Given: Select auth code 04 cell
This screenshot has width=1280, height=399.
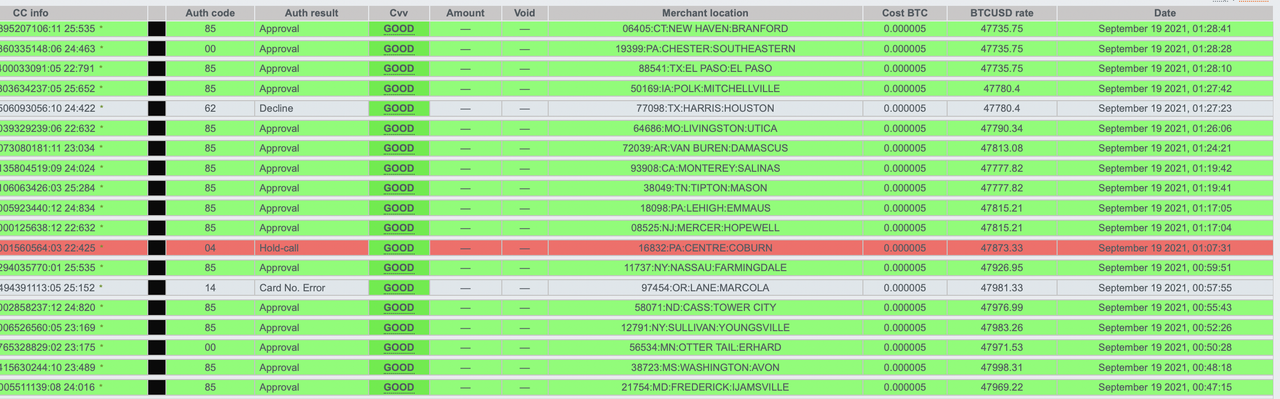Looking at the screenshot, I should coord(210,248).
